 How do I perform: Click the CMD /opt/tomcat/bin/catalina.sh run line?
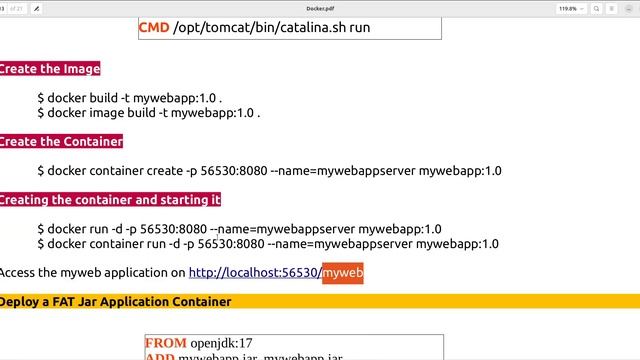pyautogui.click(x=254, y=27)
